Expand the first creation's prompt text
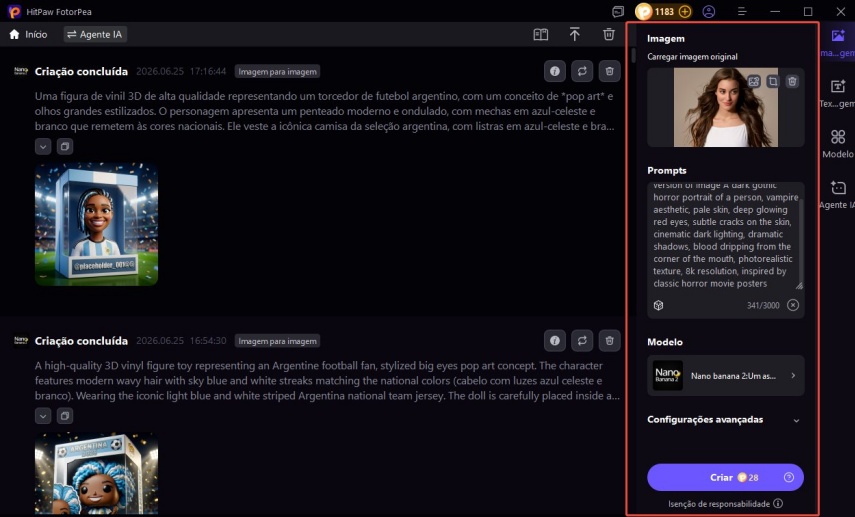This screenshot has width=855, height=517. 43,146
